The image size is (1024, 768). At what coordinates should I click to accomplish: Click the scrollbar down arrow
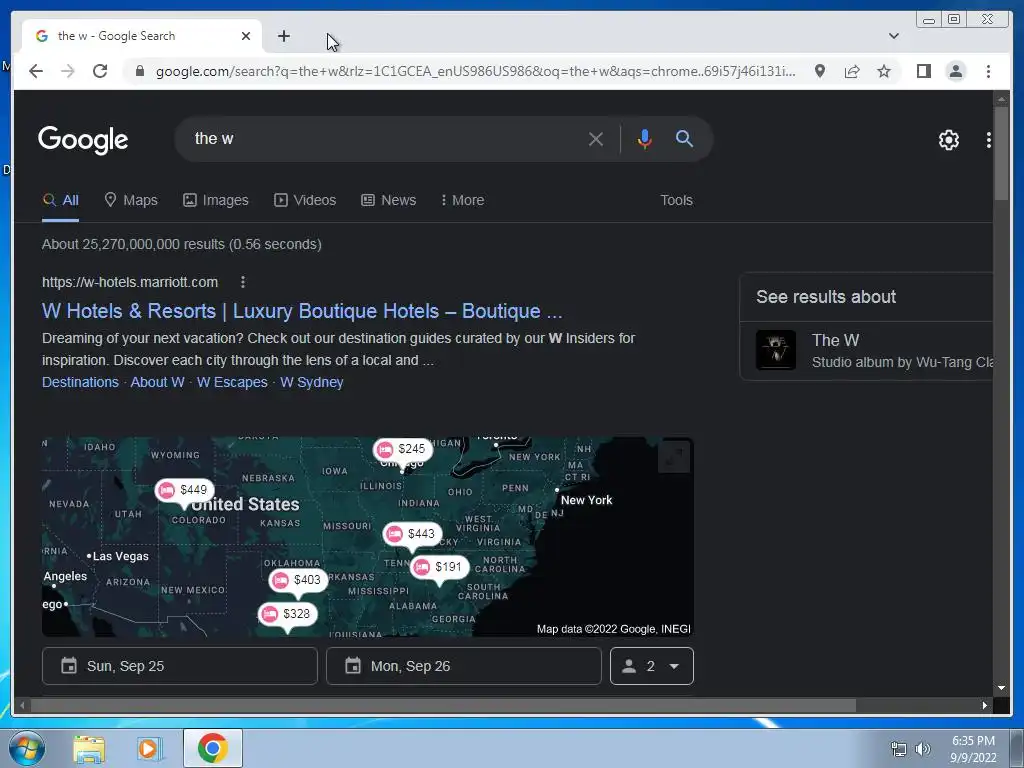click(1001, 688)
